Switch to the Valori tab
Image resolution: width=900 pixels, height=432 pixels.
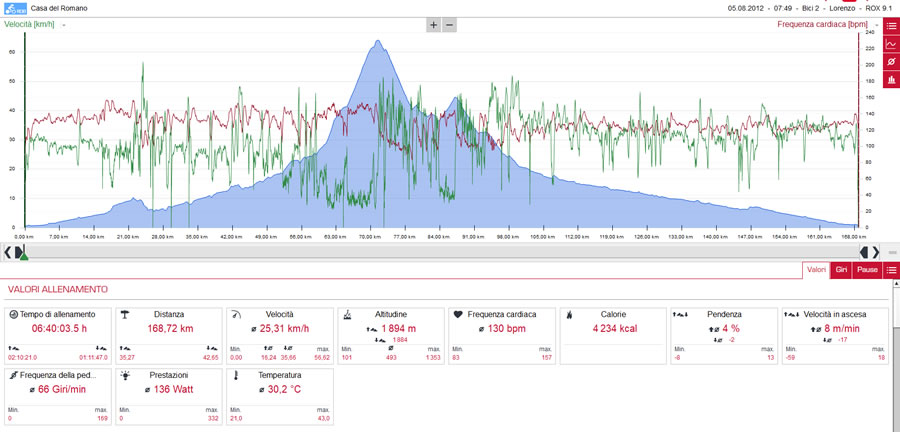(816, 270)
